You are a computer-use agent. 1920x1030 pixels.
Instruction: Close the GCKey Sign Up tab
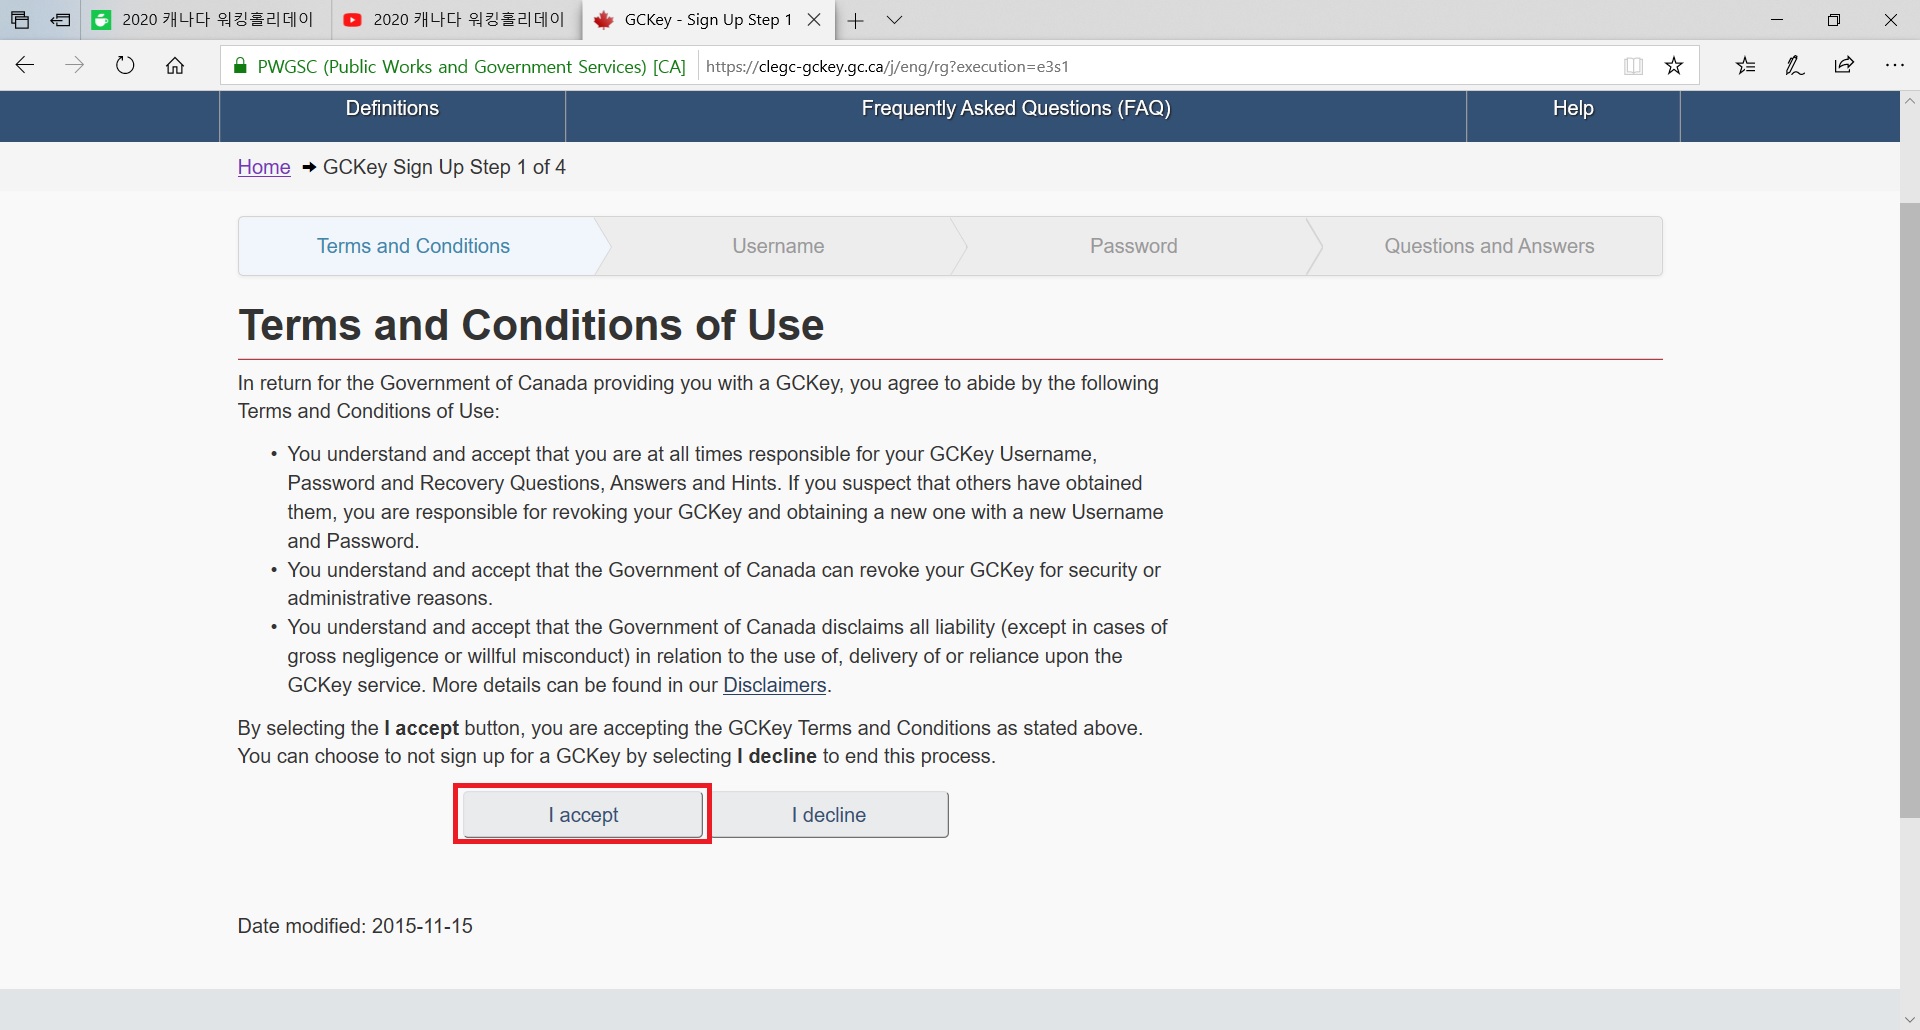click(x=814, y=20)
